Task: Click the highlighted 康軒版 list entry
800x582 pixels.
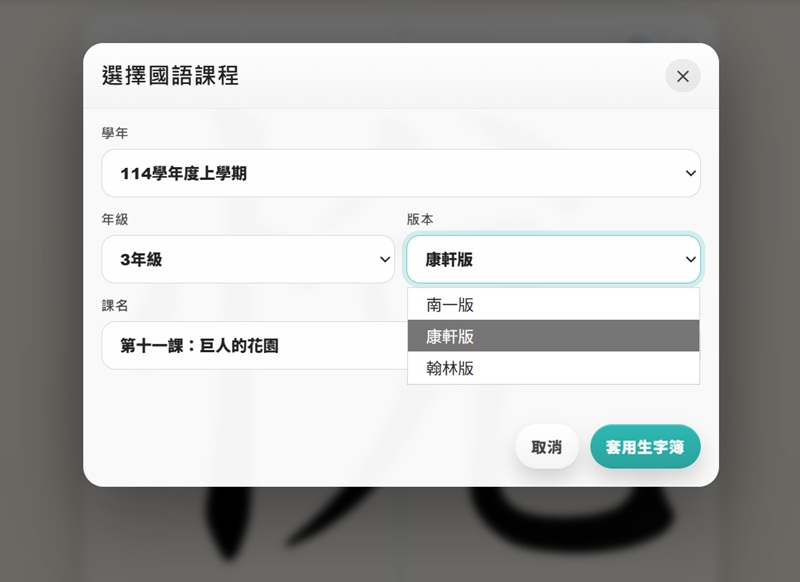Action: [x=553, y=336]
